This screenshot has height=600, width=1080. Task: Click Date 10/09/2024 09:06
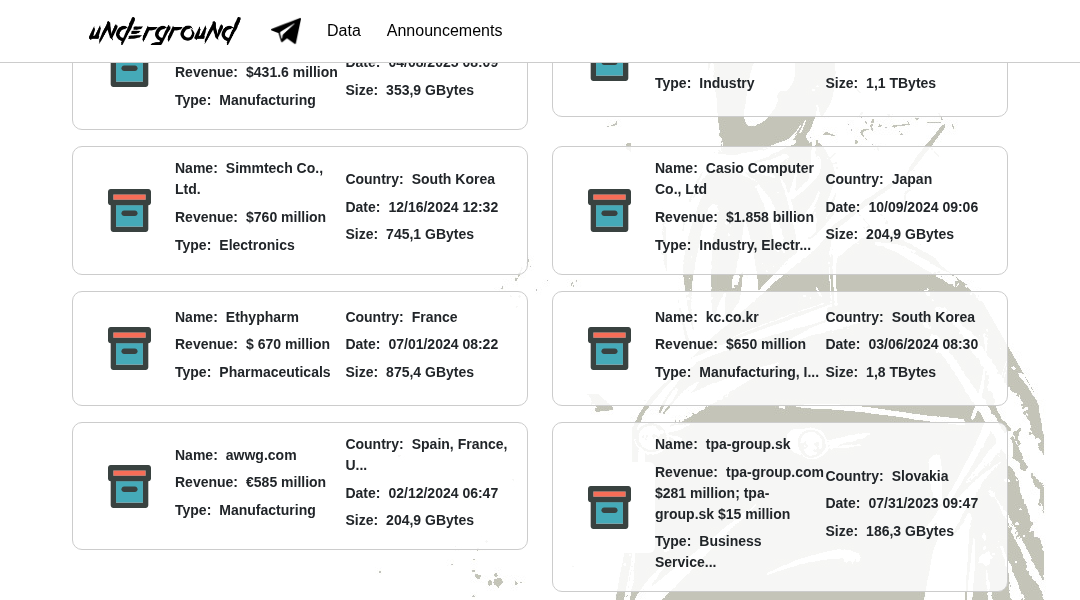pos(902,207)
